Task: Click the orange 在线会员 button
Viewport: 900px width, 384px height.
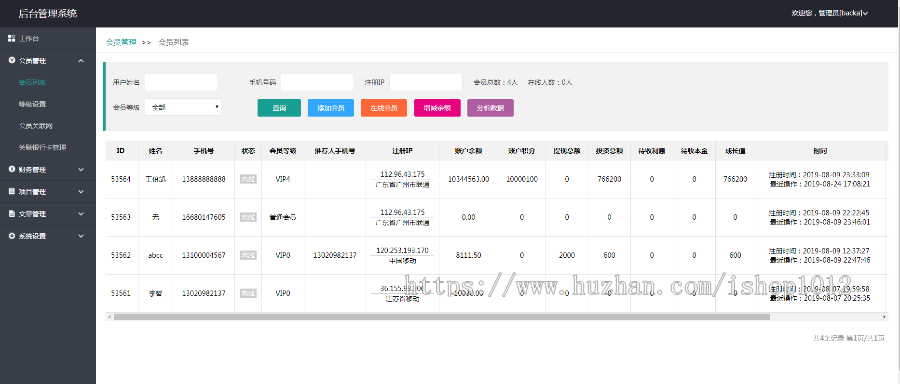Action: click(384, 108)
